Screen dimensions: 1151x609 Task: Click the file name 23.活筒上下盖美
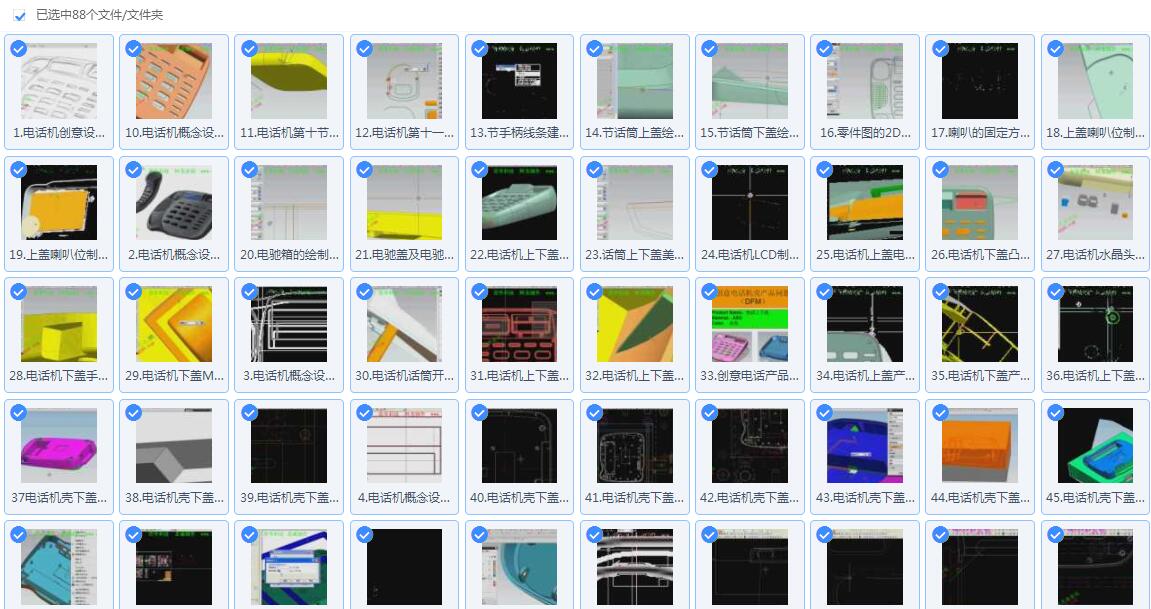tap(635, 255)
